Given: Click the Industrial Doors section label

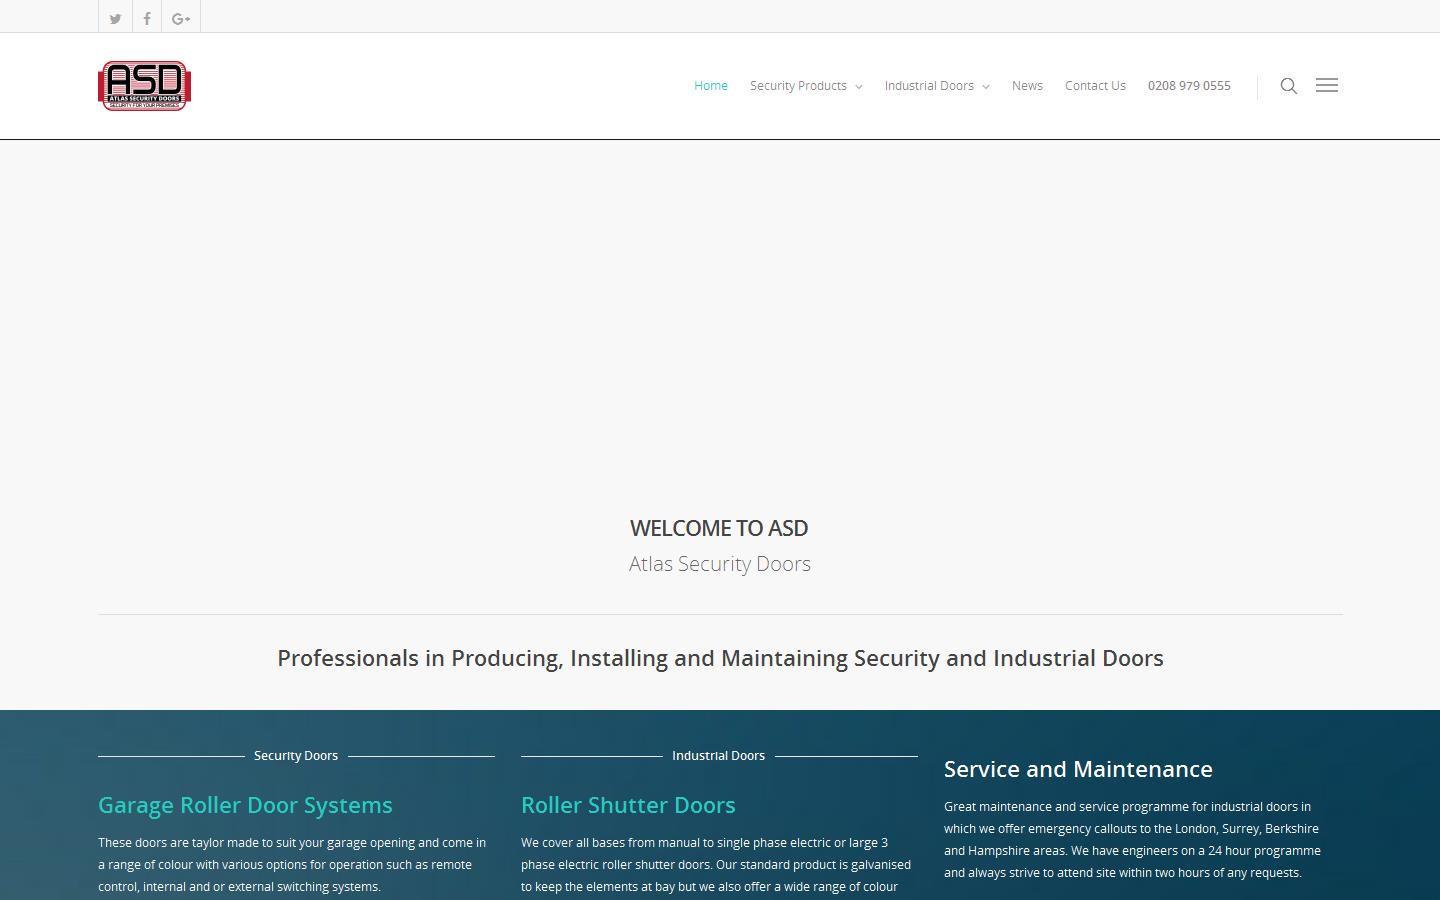Looking at the screenshot, I should [x=719, y=755].
